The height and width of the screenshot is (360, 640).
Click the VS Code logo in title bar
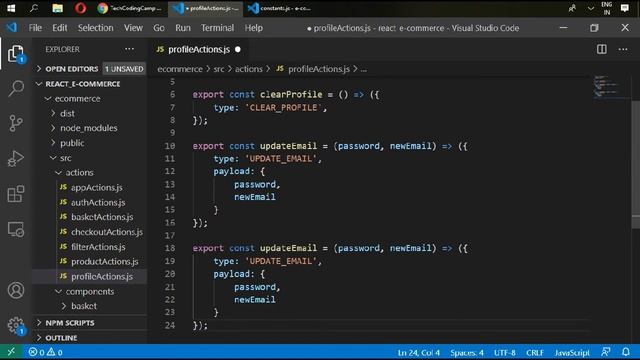(x=11, y=28)
